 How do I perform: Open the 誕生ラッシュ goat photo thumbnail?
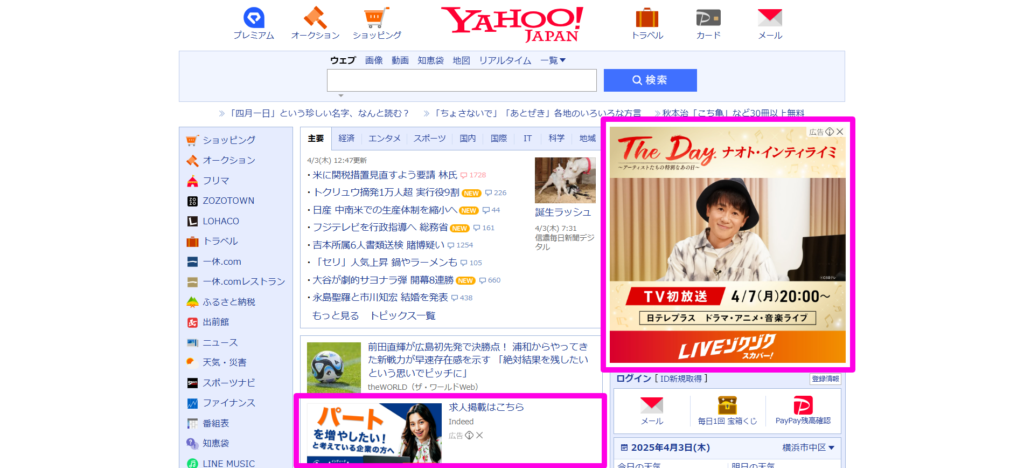pyautogui.click(x=566, y=180)
